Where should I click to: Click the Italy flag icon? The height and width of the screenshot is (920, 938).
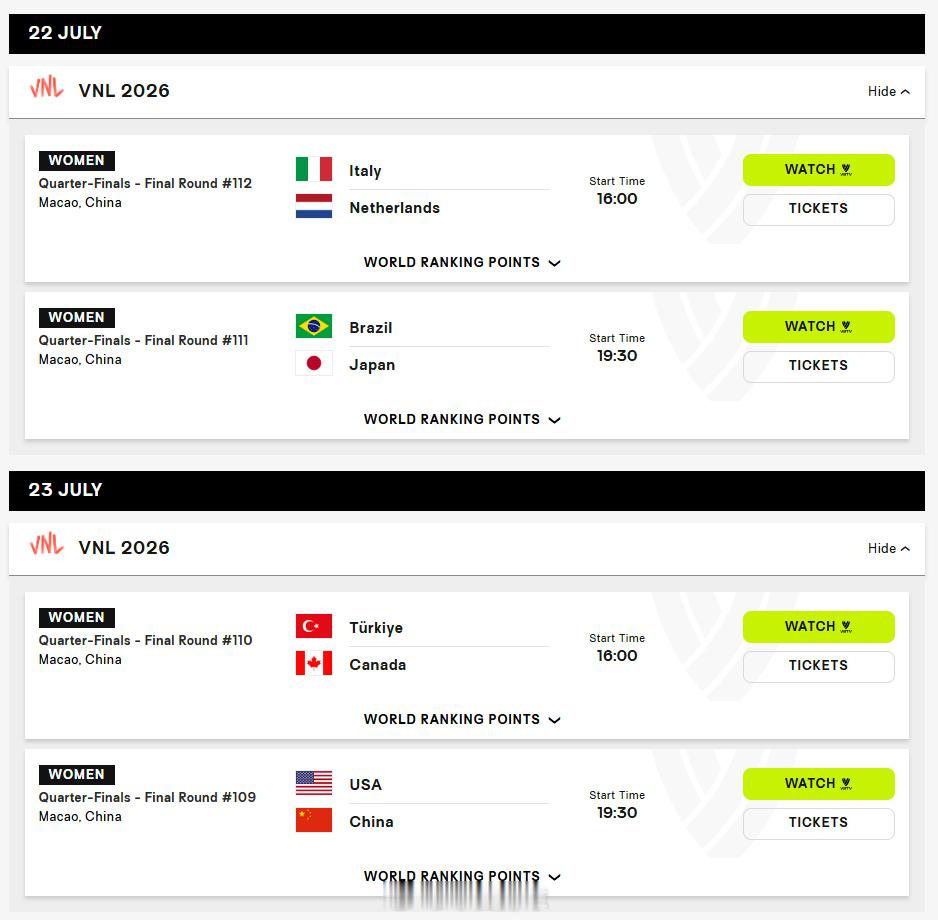[314, 169]
